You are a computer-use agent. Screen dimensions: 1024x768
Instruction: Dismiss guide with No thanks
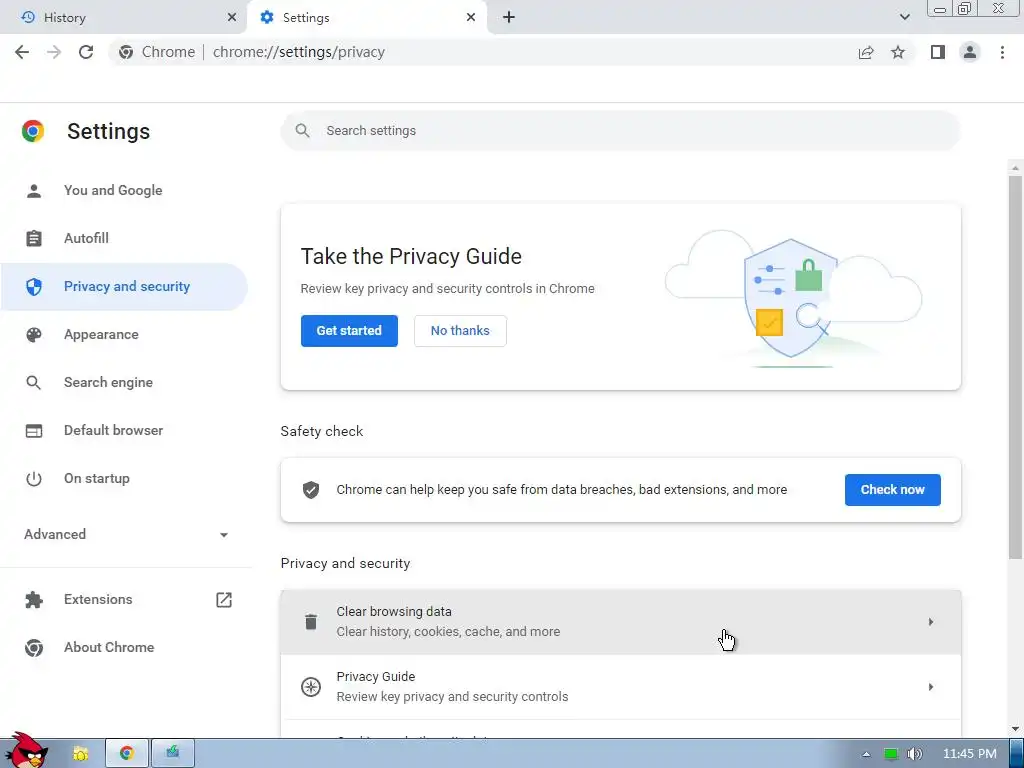click(460, 331)
